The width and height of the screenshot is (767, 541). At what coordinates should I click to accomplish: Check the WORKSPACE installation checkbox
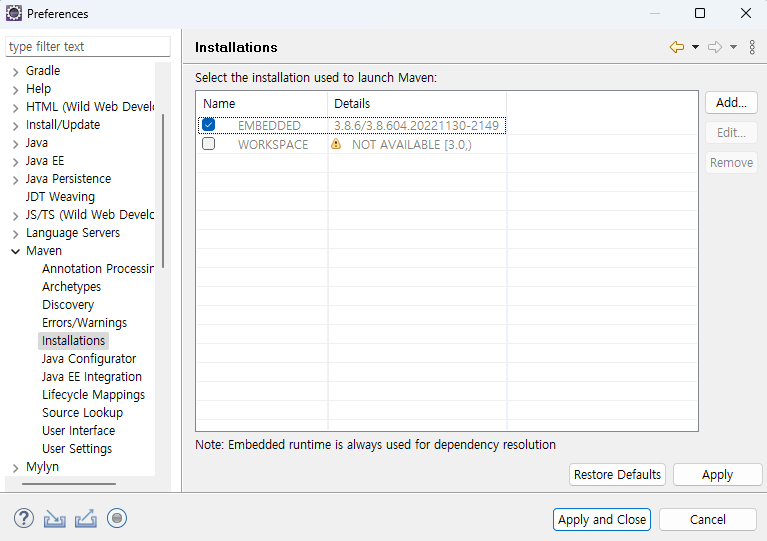click(x=208, y=144)
